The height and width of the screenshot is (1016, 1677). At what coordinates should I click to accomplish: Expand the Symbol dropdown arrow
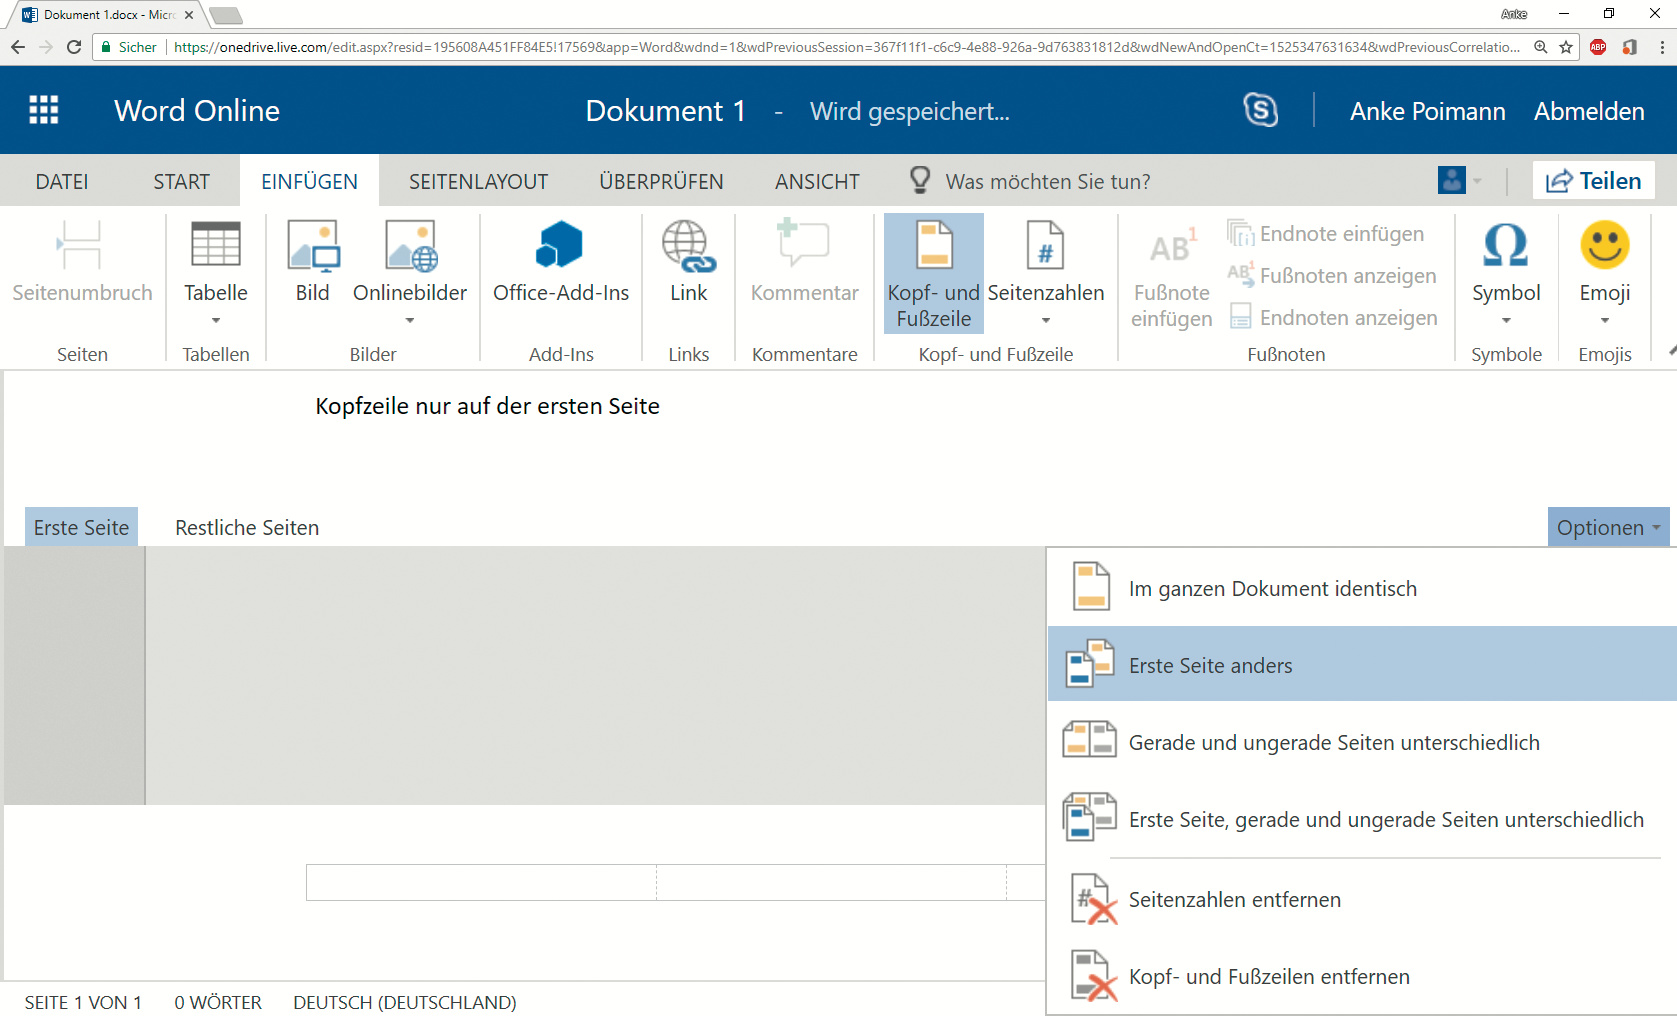(x=1506, y=321)
